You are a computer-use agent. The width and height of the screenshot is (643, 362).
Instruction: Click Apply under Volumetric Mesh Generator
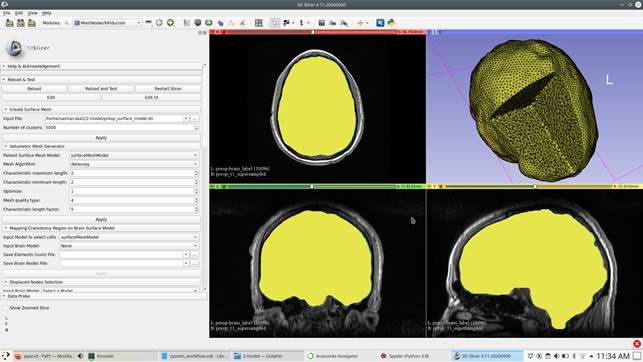[101, 219]
